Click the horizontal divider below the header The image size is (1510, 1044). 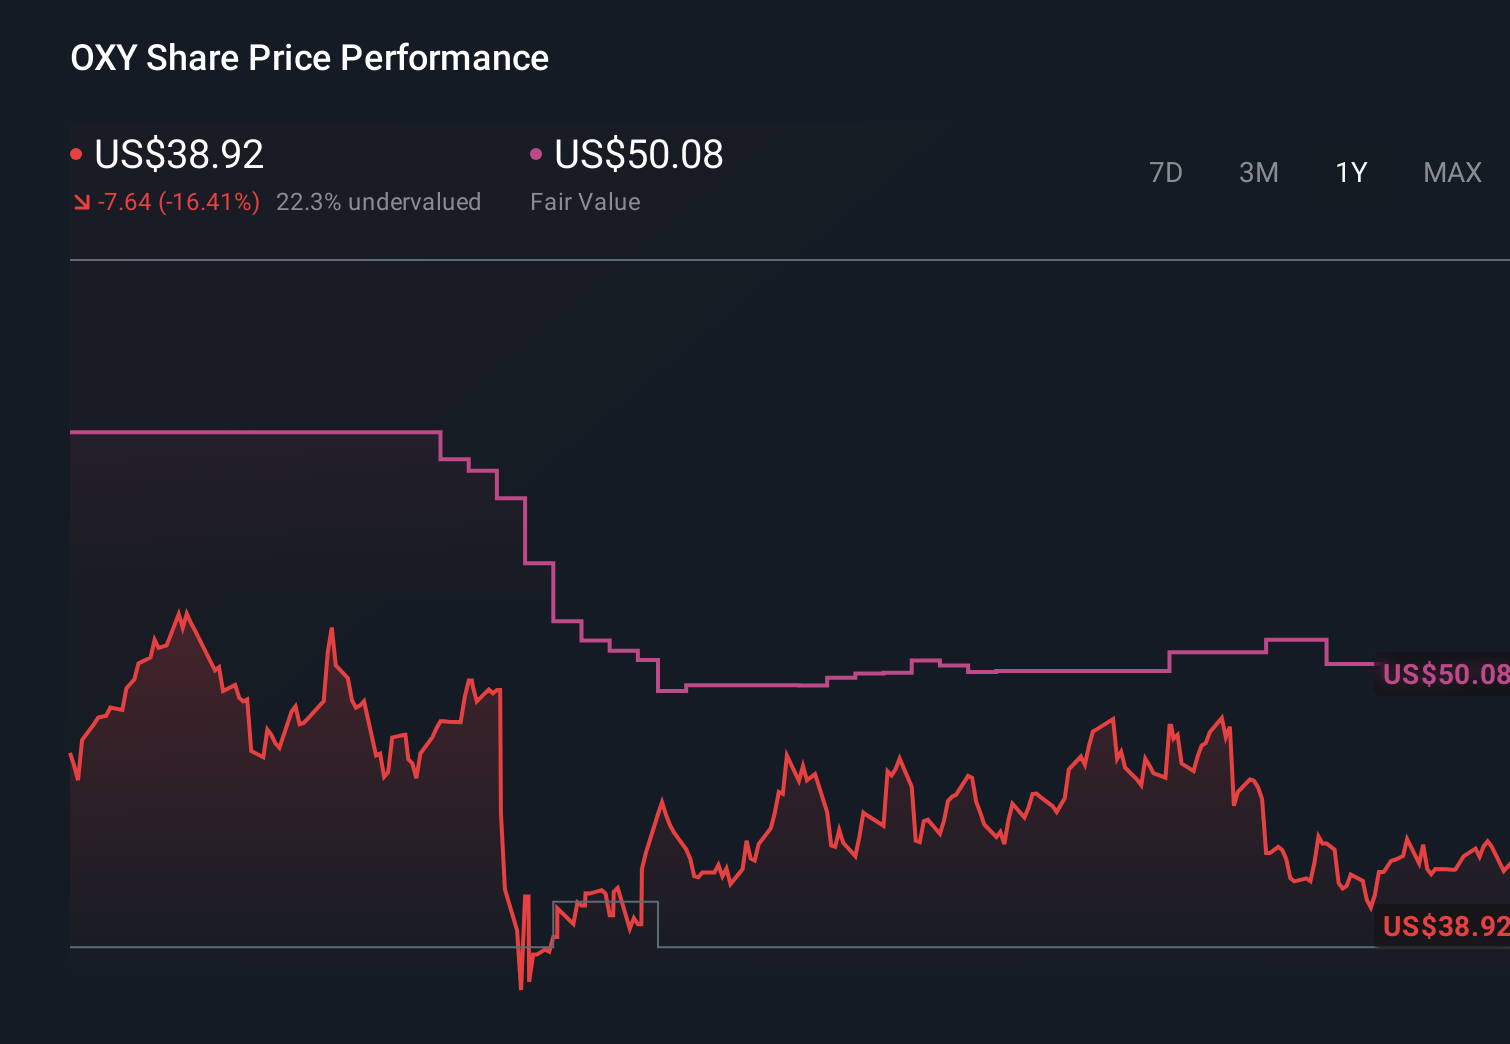coord(790,260)
